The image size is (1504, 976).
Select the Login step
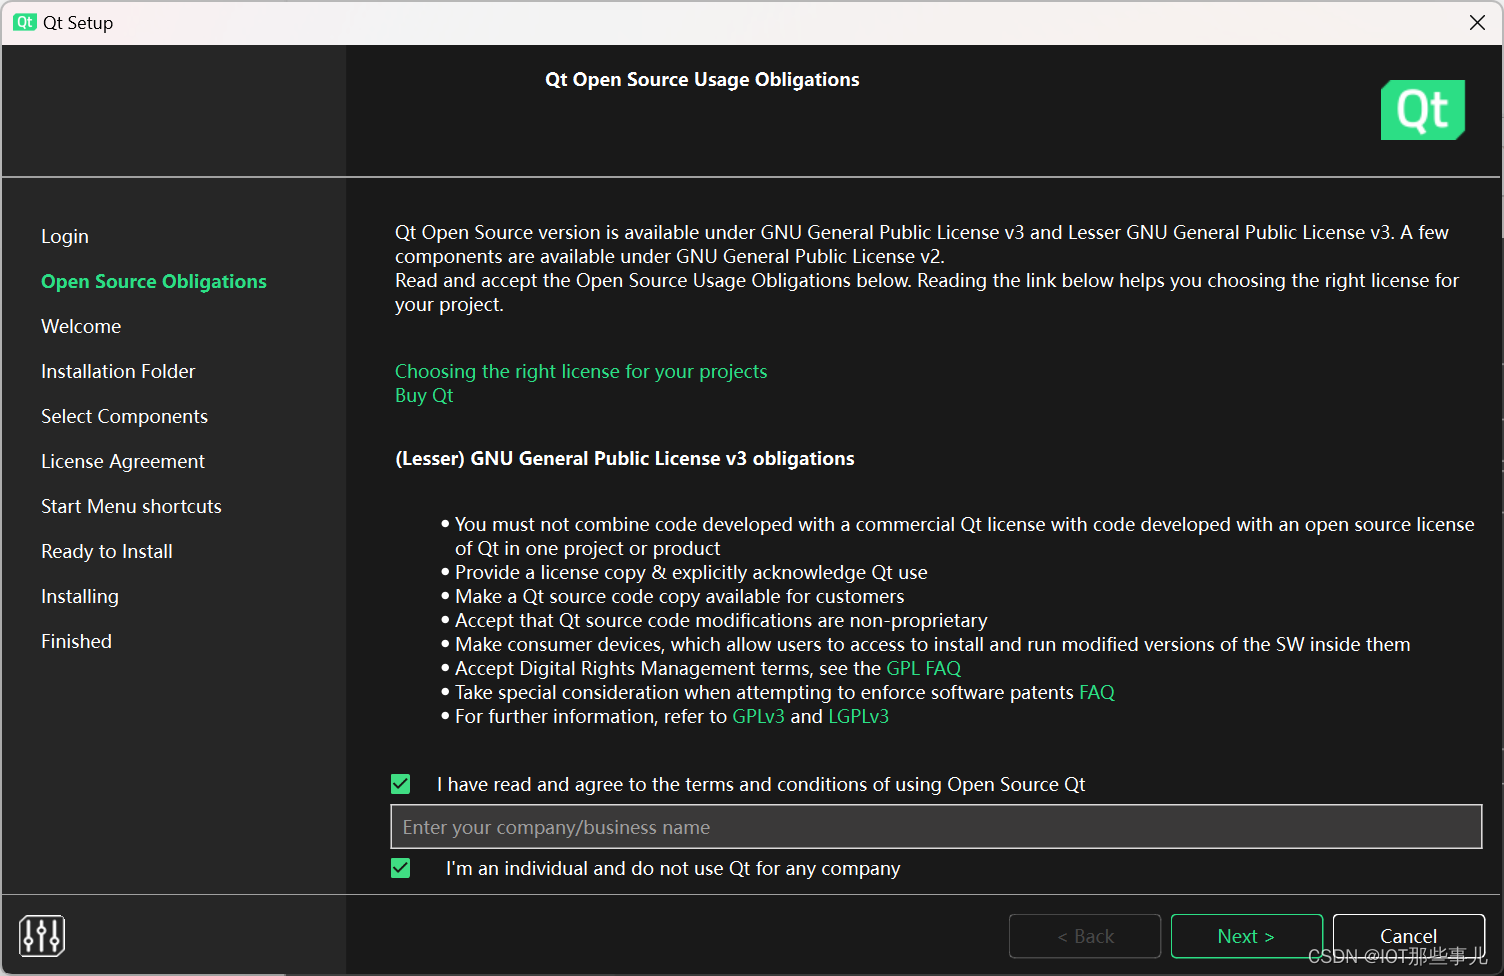tap(65, 236)
